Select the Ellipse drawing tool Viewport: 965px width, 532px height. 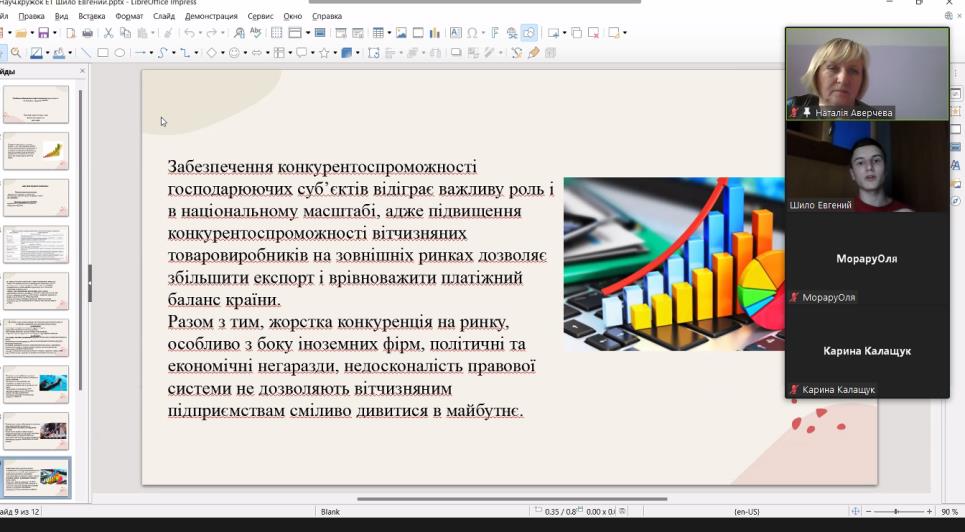[120, 53]
